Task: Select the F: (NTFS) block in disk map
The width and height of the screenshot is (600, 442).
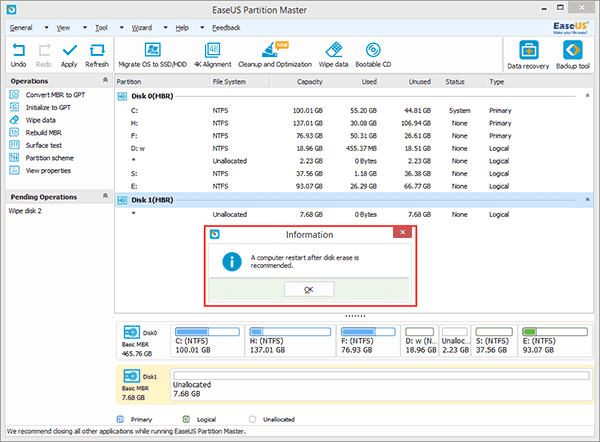Action: click(368, 341)
